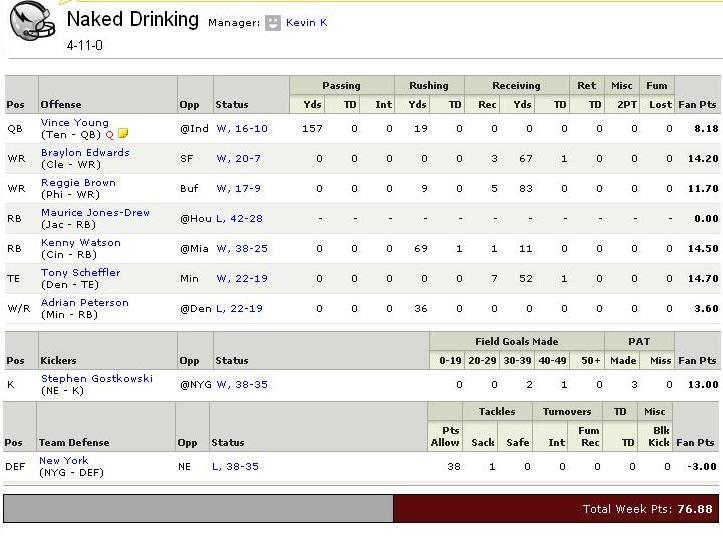View L, 22-19 result for Adrian Peterson
This screenshot has height=539, width=723.
tap(239, 308)
